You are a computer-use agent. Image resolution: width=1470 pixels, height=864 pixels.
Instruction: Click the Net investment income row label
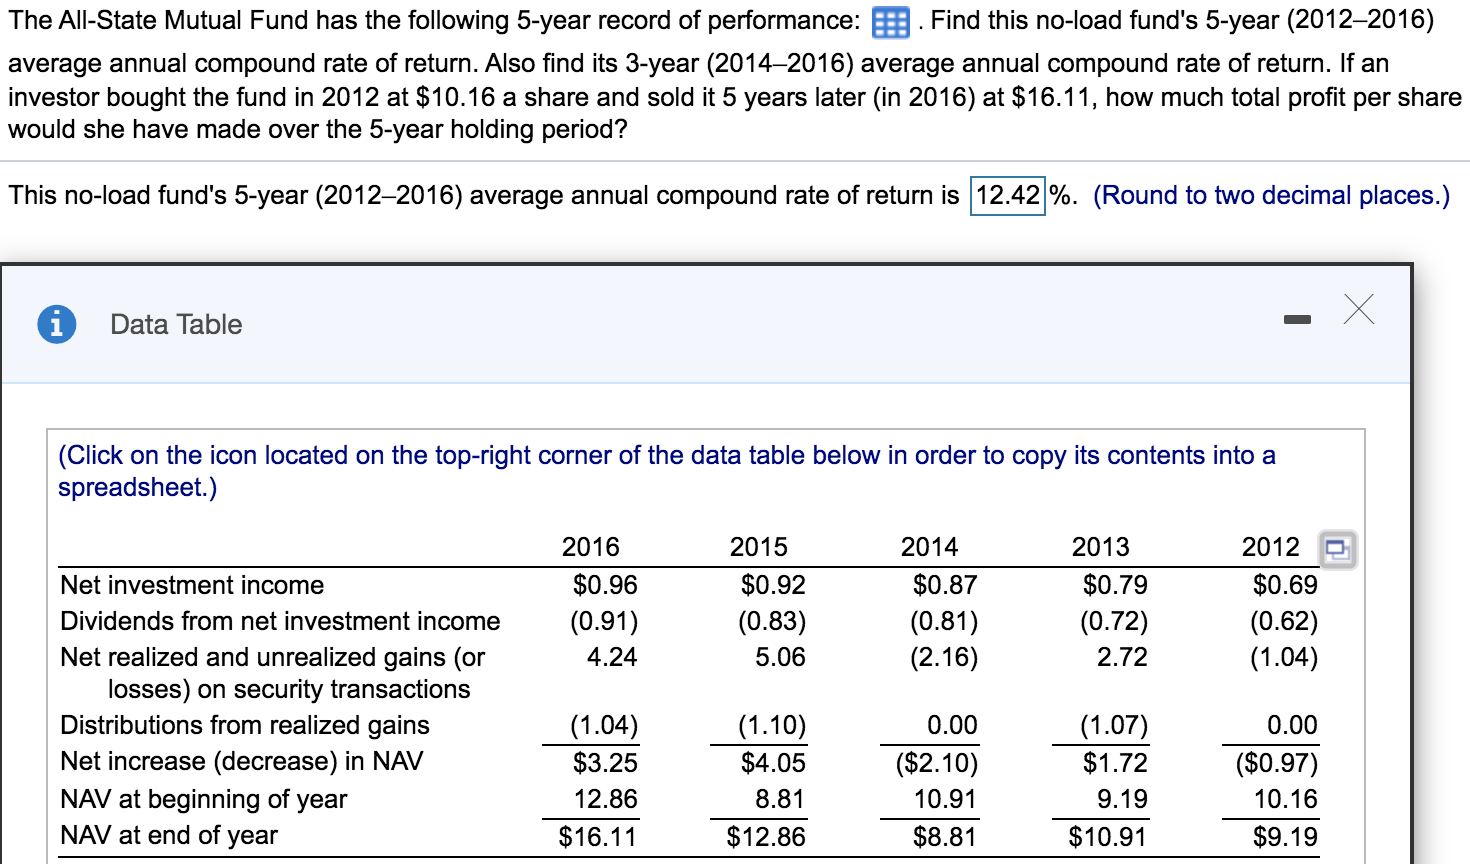pos(192,585)
